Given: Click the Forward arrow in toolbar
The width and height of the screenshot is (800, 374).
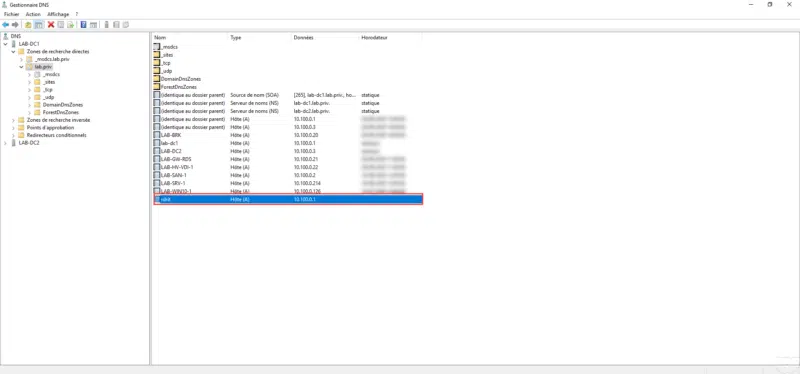Looking at the screenshot, I should coord(15,24).
